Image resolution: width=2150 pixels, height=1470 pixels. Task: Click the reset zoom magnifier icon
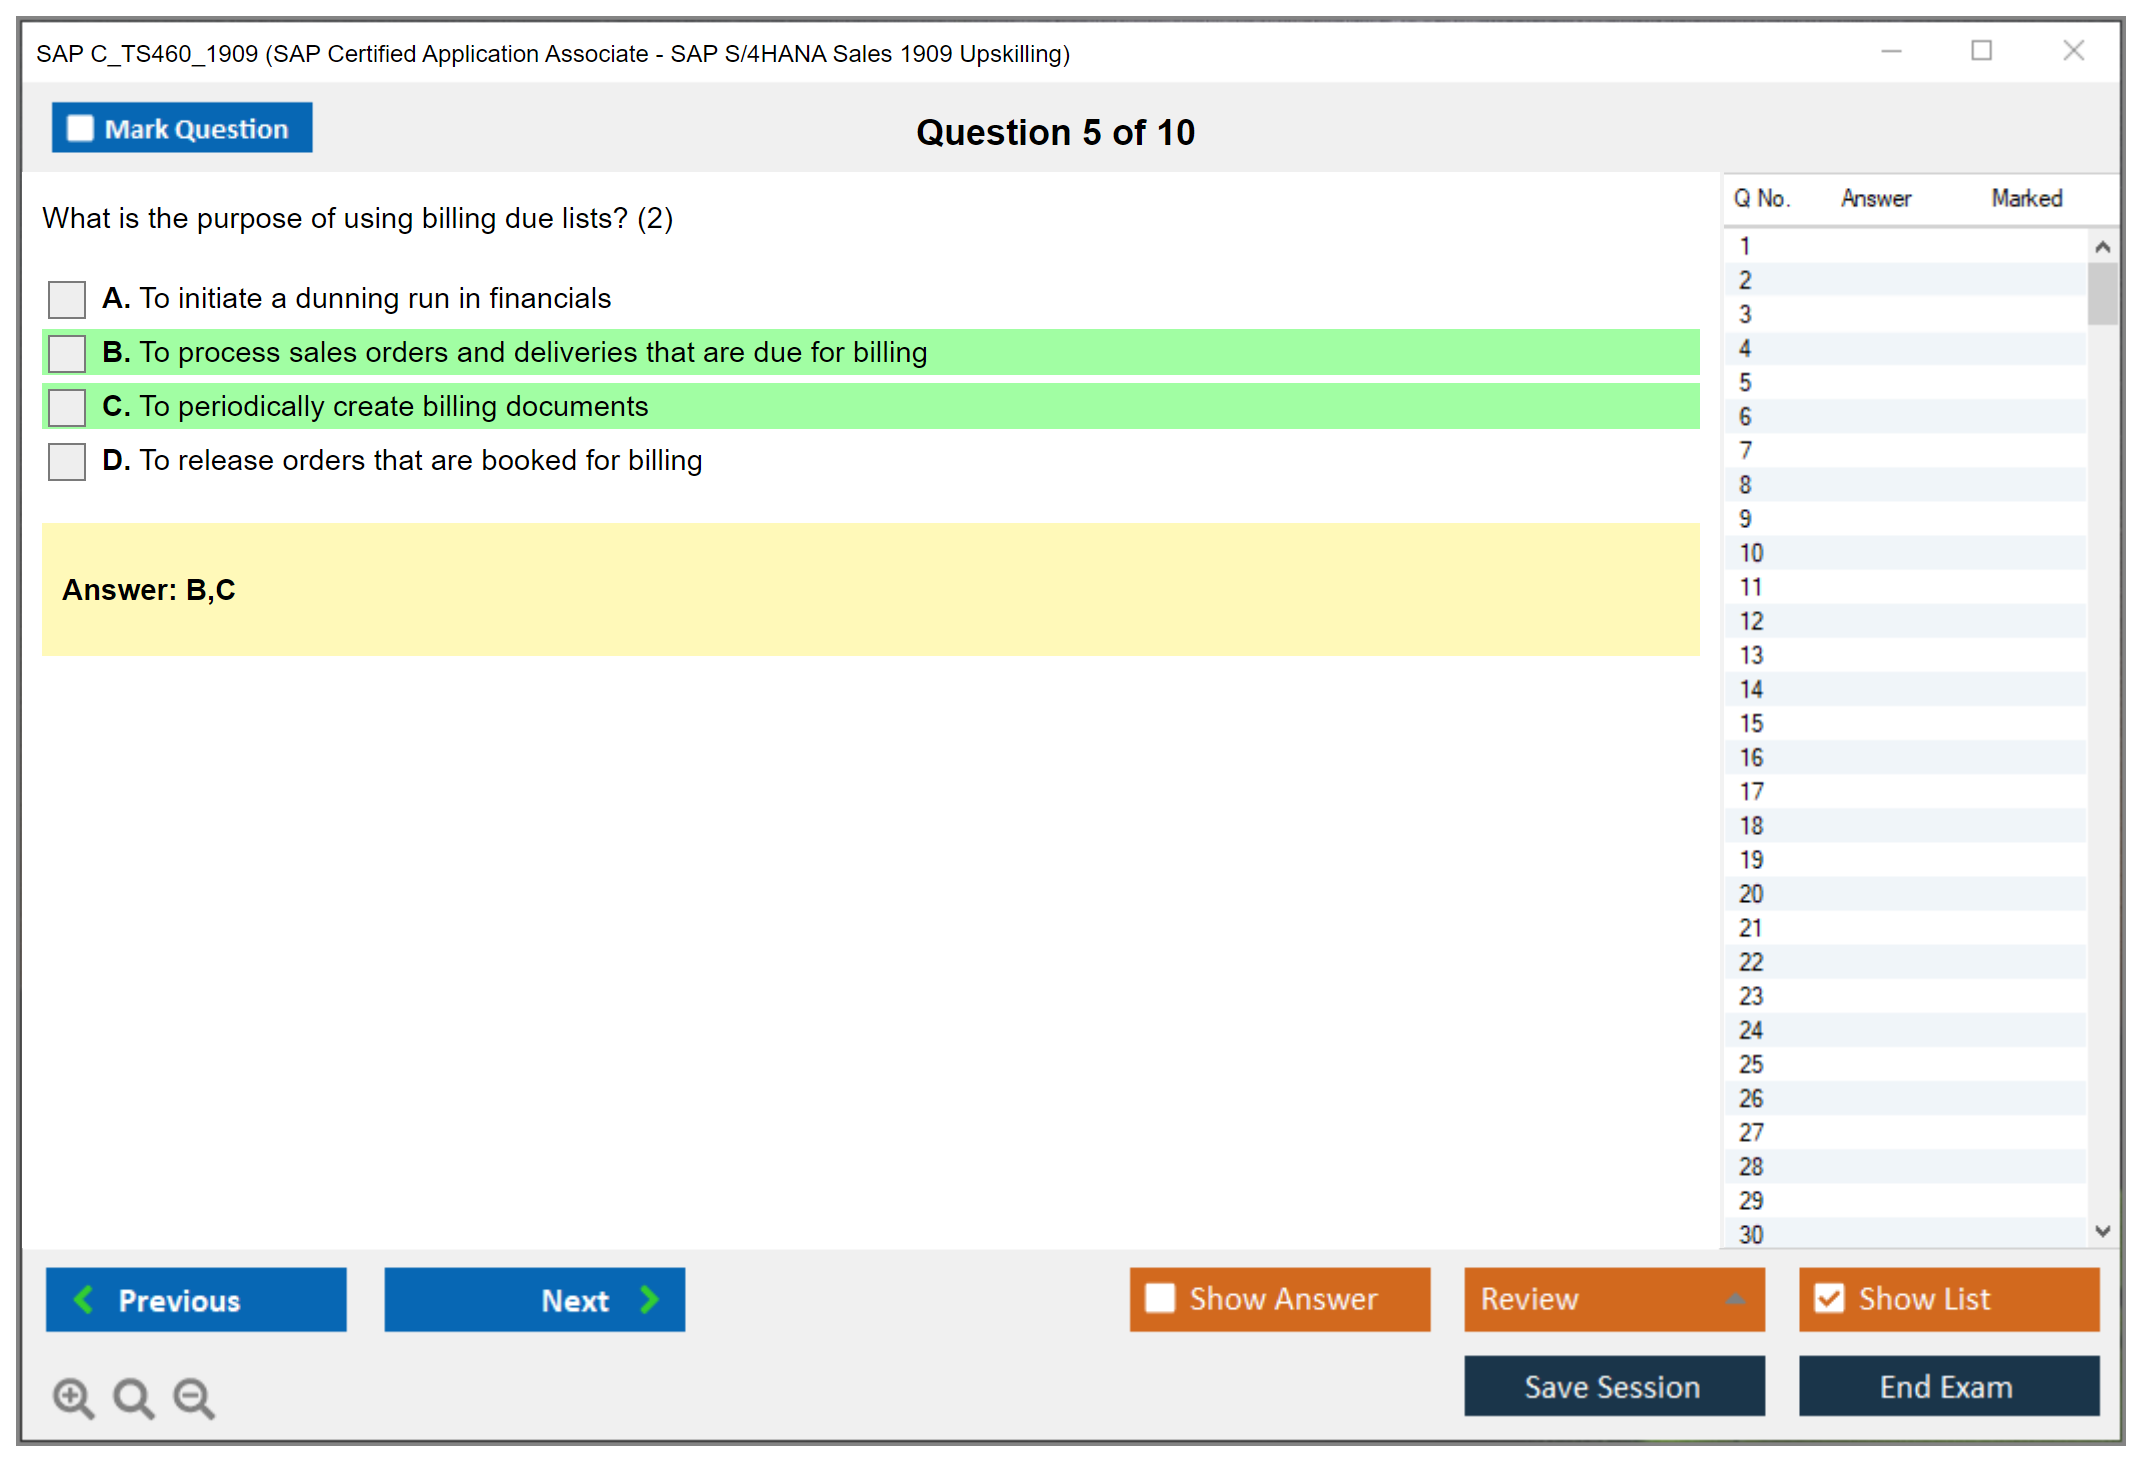click(x=132, y=1396)
